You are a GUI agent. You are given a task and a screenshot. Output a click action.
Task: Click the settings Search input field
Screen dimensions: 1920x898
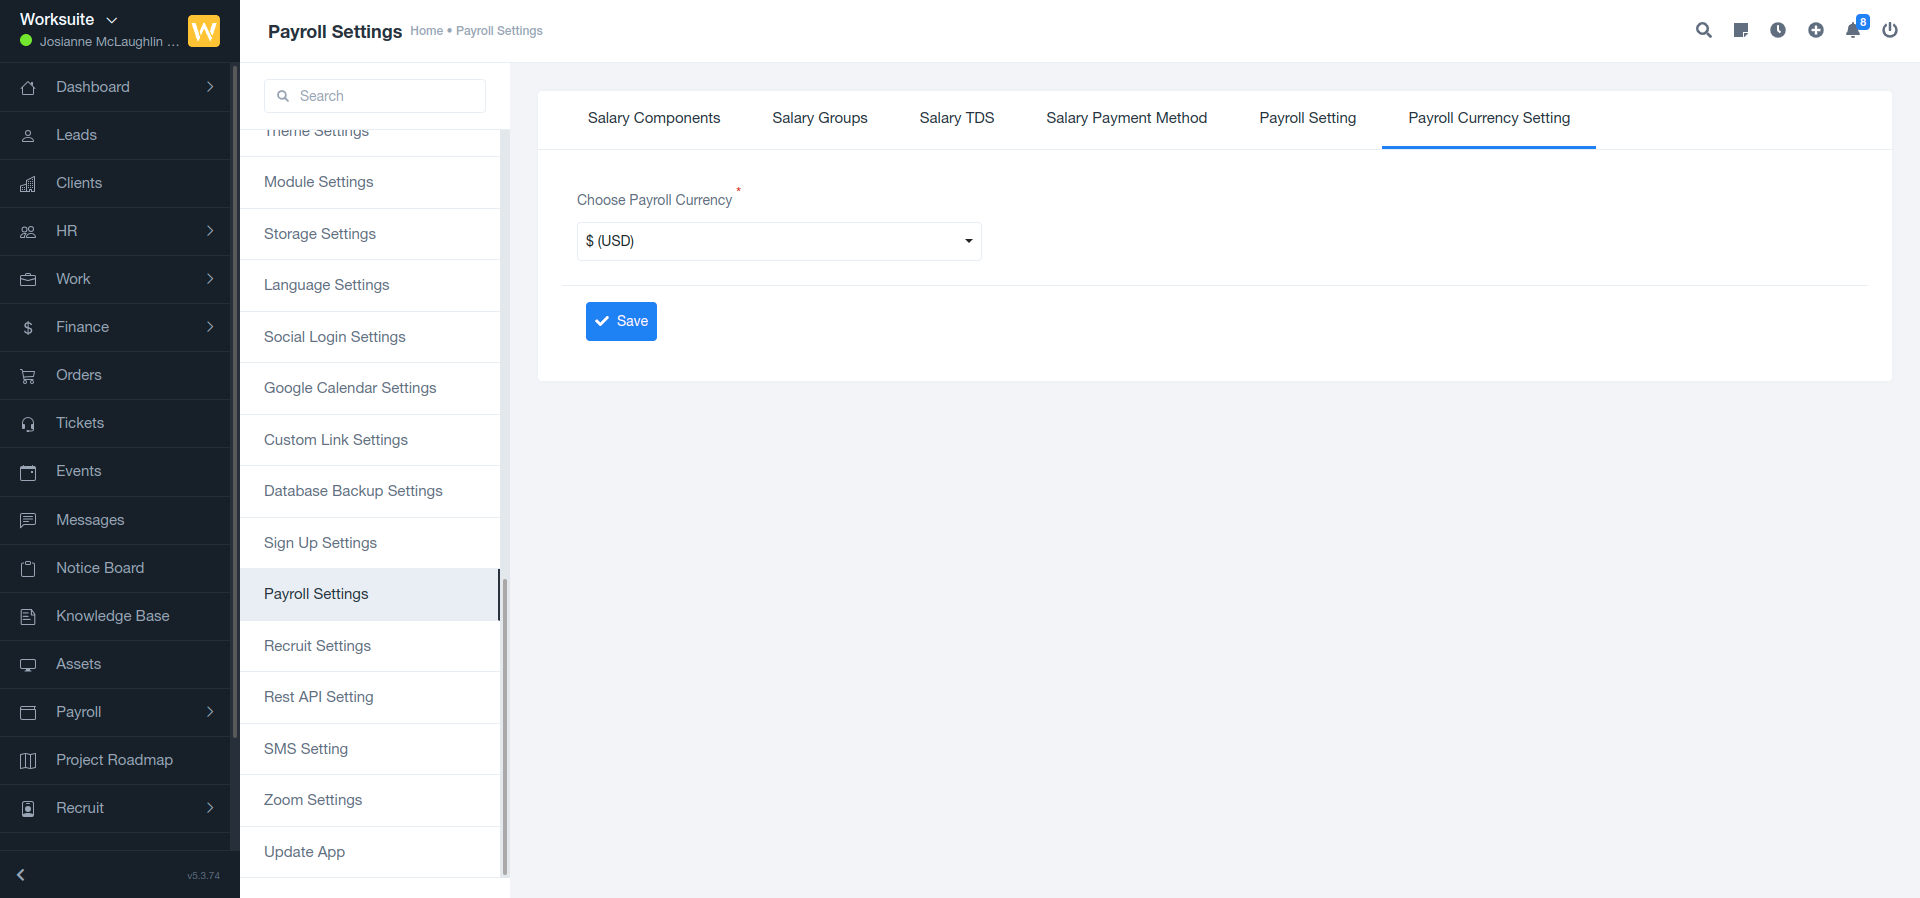(375, 96)
